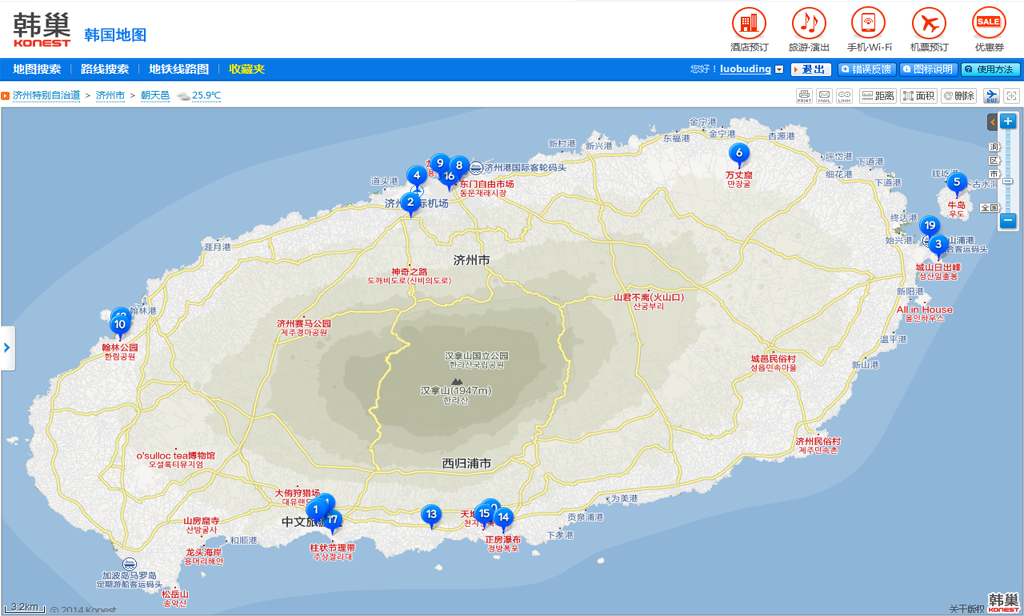Expand the left side panel arrow
Image resolution: width=1024 pixels, height=616 pixels.
click(x=7, y=348)
